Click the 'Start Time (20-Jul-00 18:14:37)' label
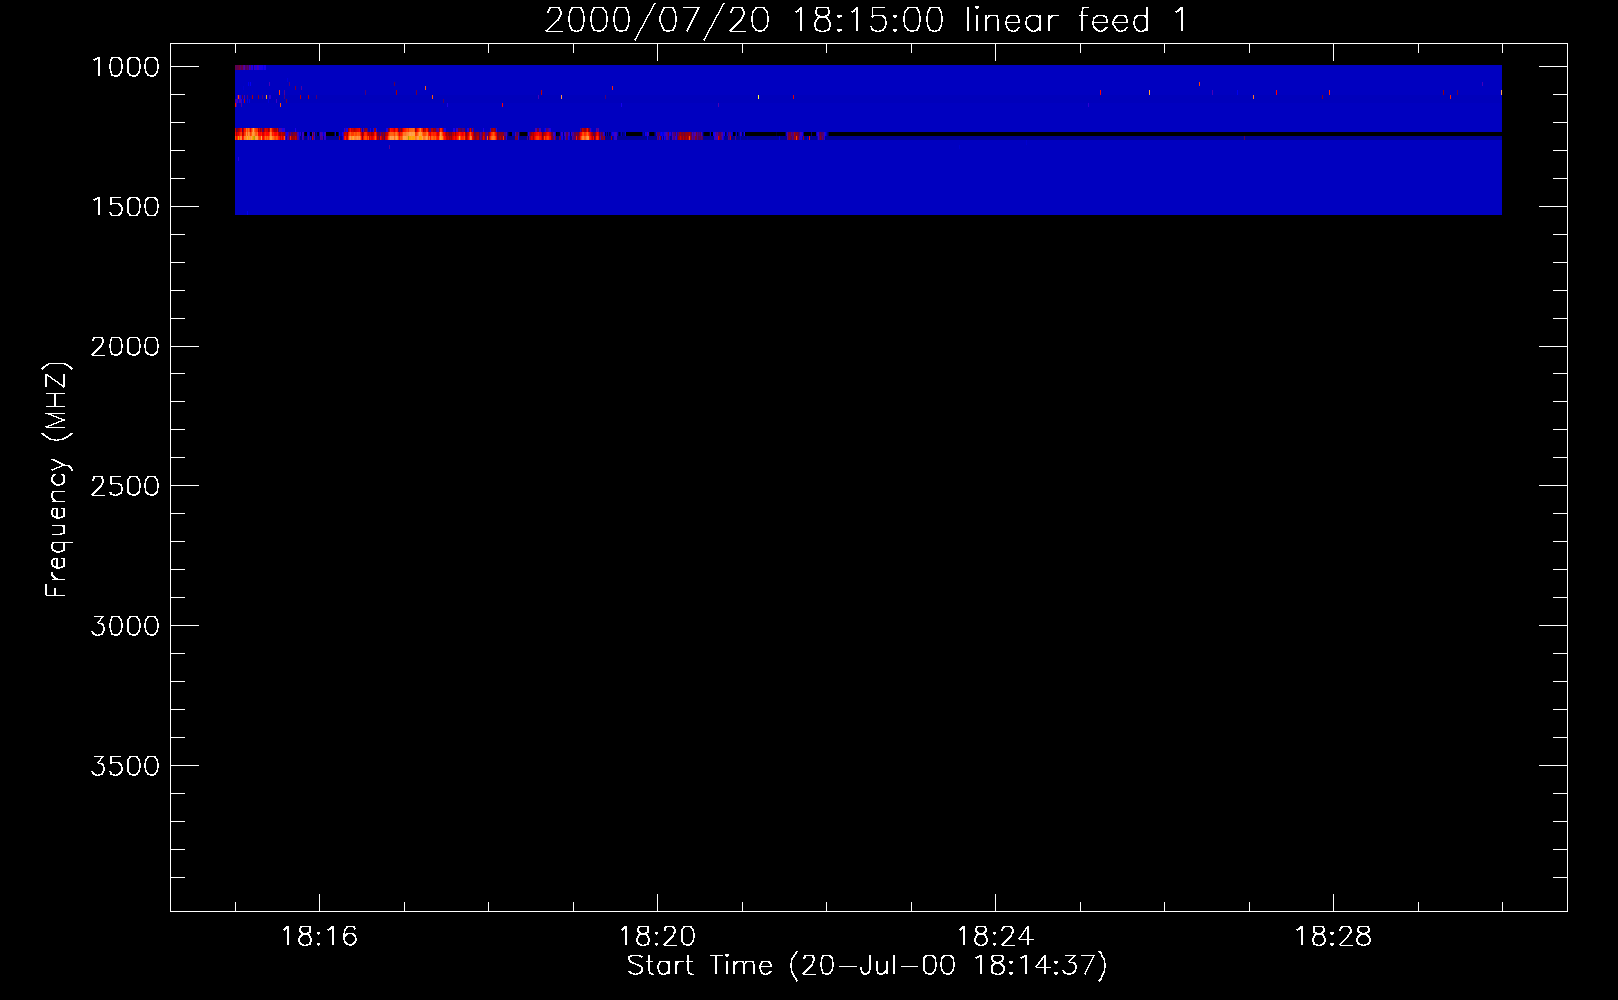Screen dimensions: 1618x1000 (867, 966)
